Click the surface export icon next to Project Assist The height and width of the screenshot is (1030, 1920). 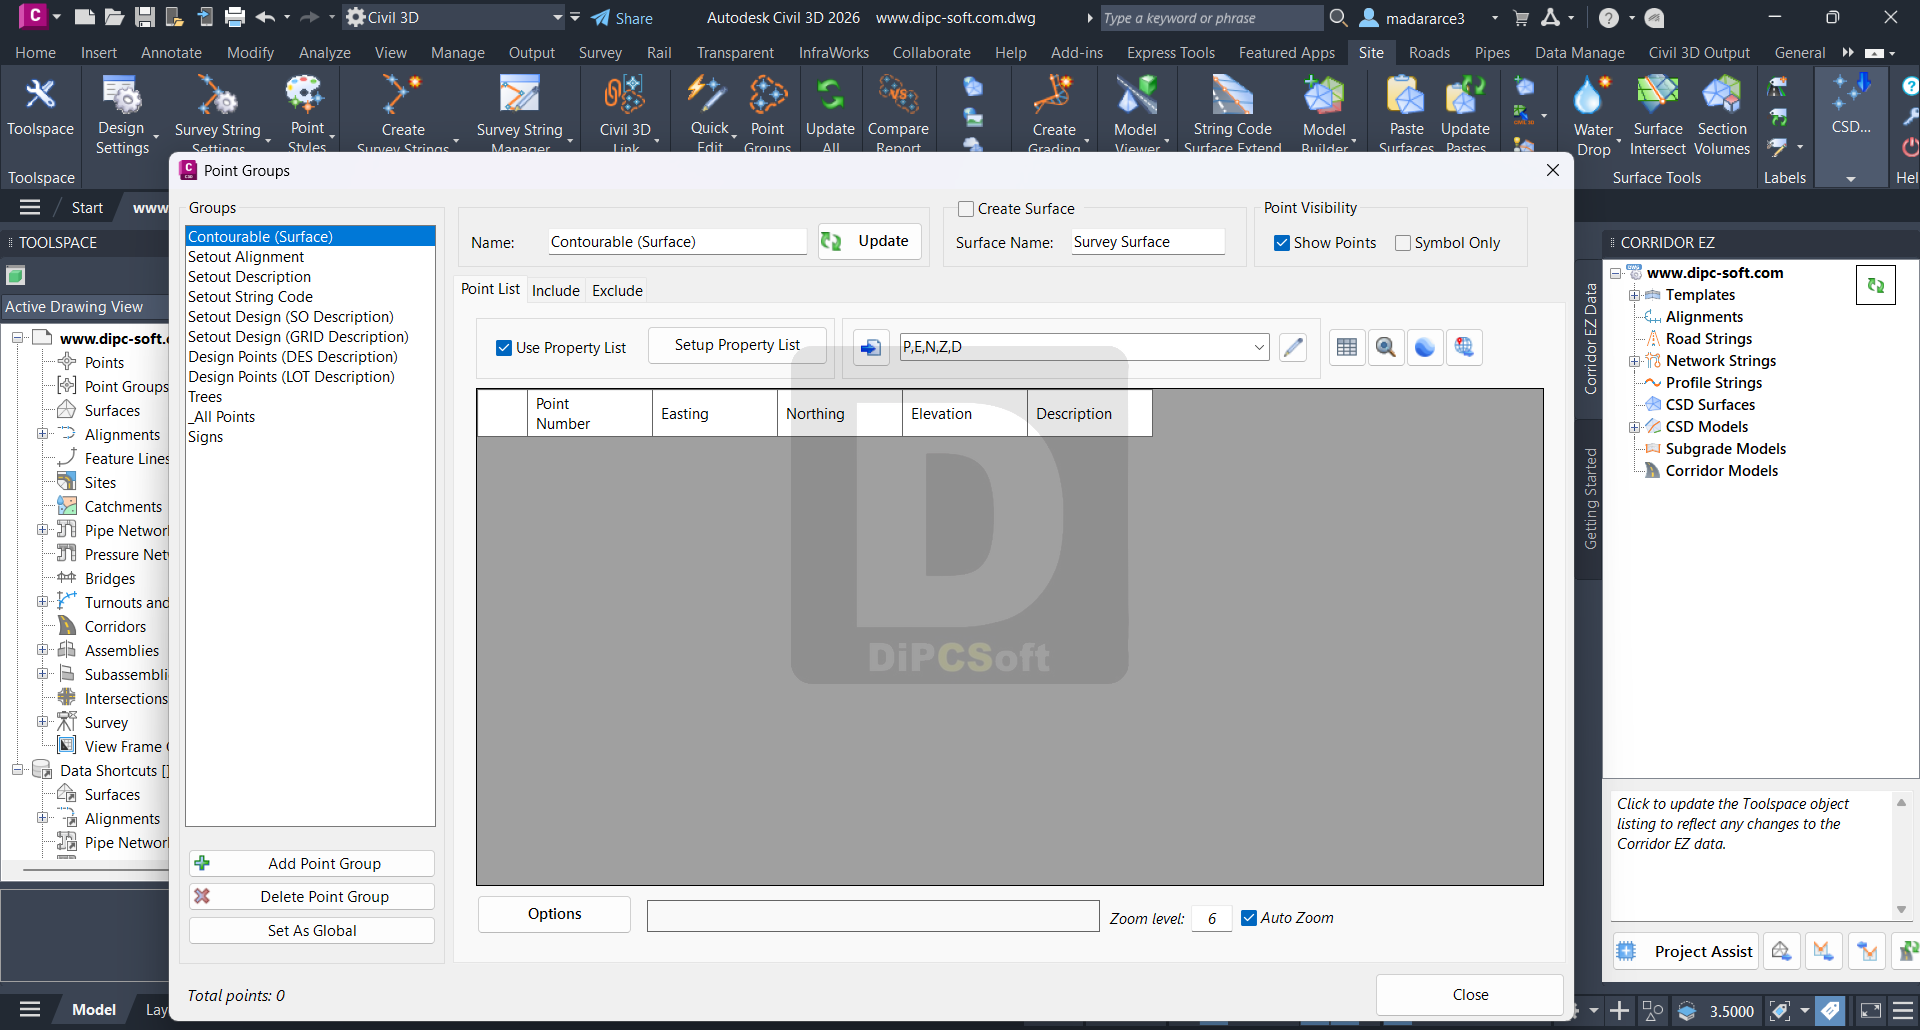point(1781,951)
